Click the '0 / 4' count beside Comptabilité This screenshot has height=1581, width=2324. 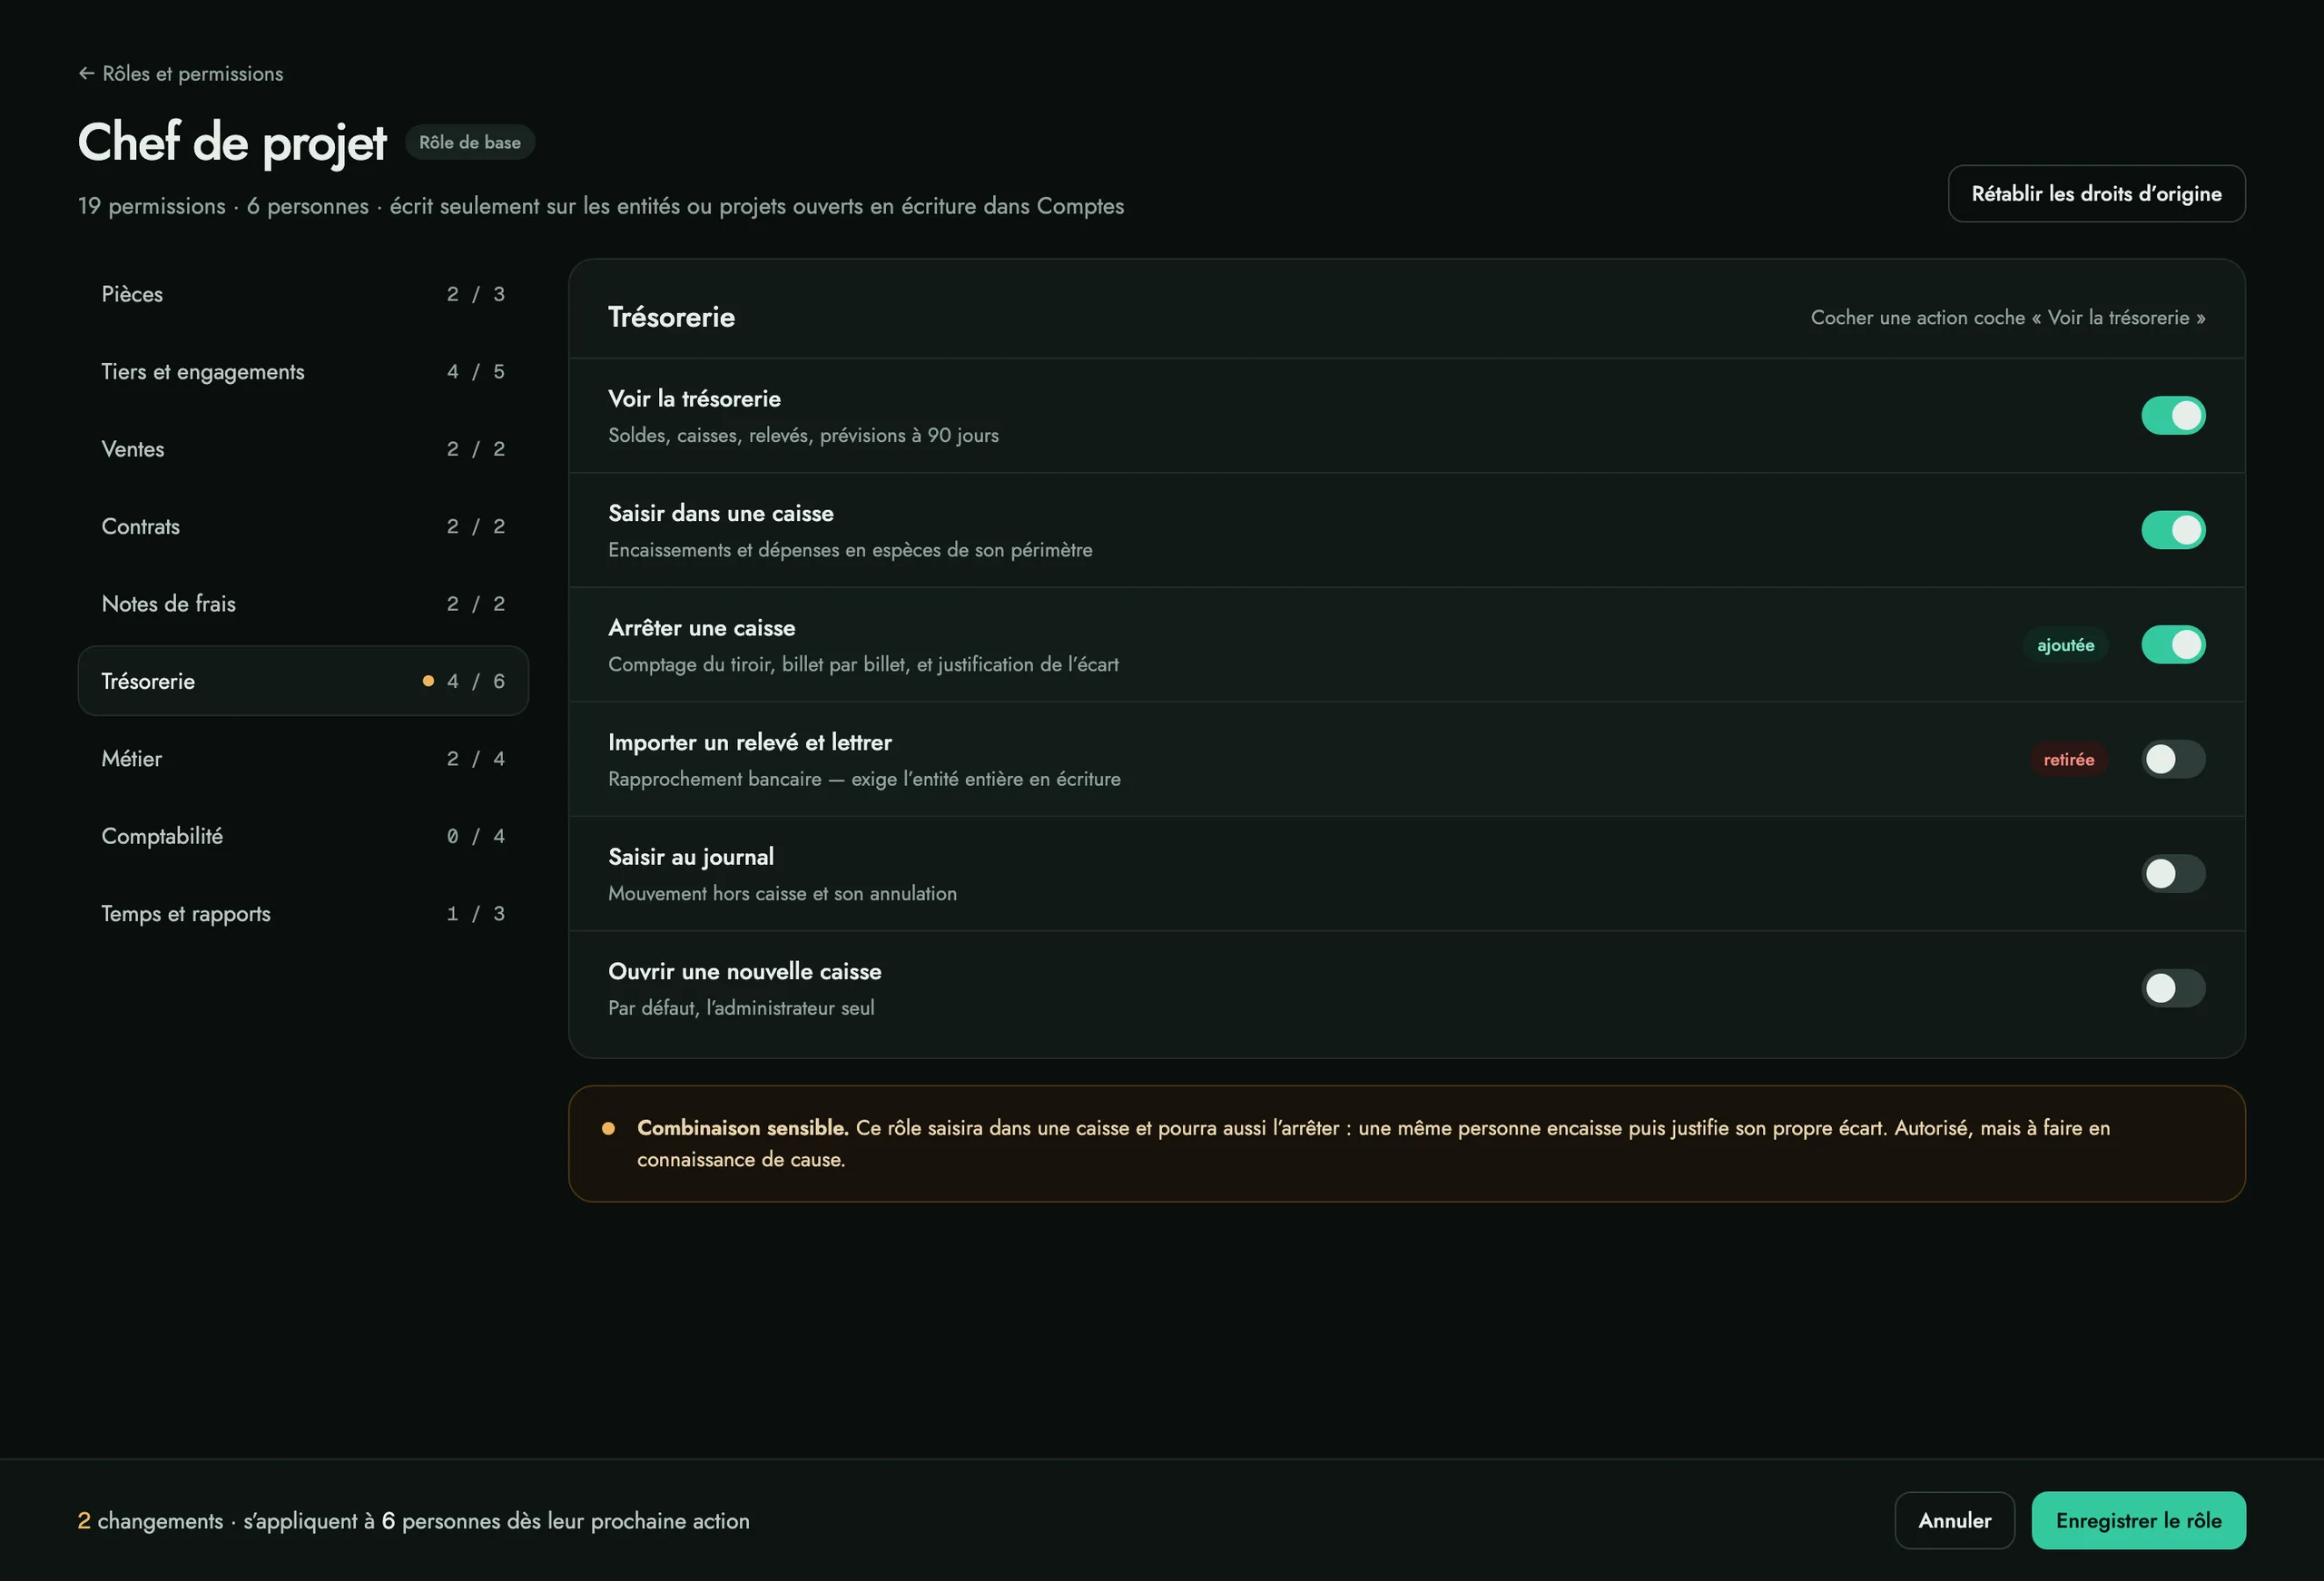tap(476, 836)
